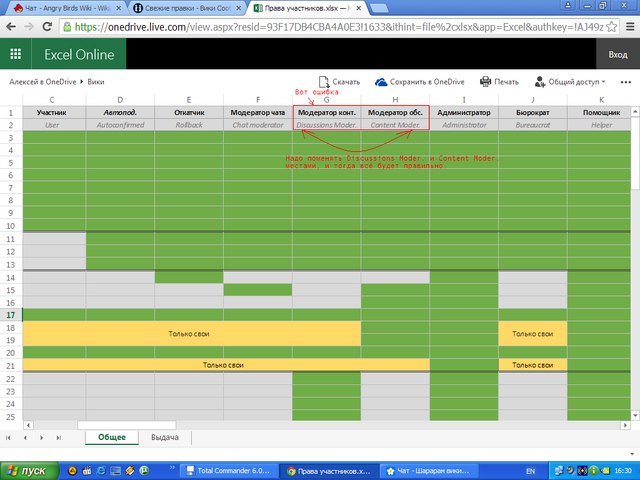Screen dimensions: 640x480
Task: Click the Excel Online title link
Action: click(x=79, y=54)
